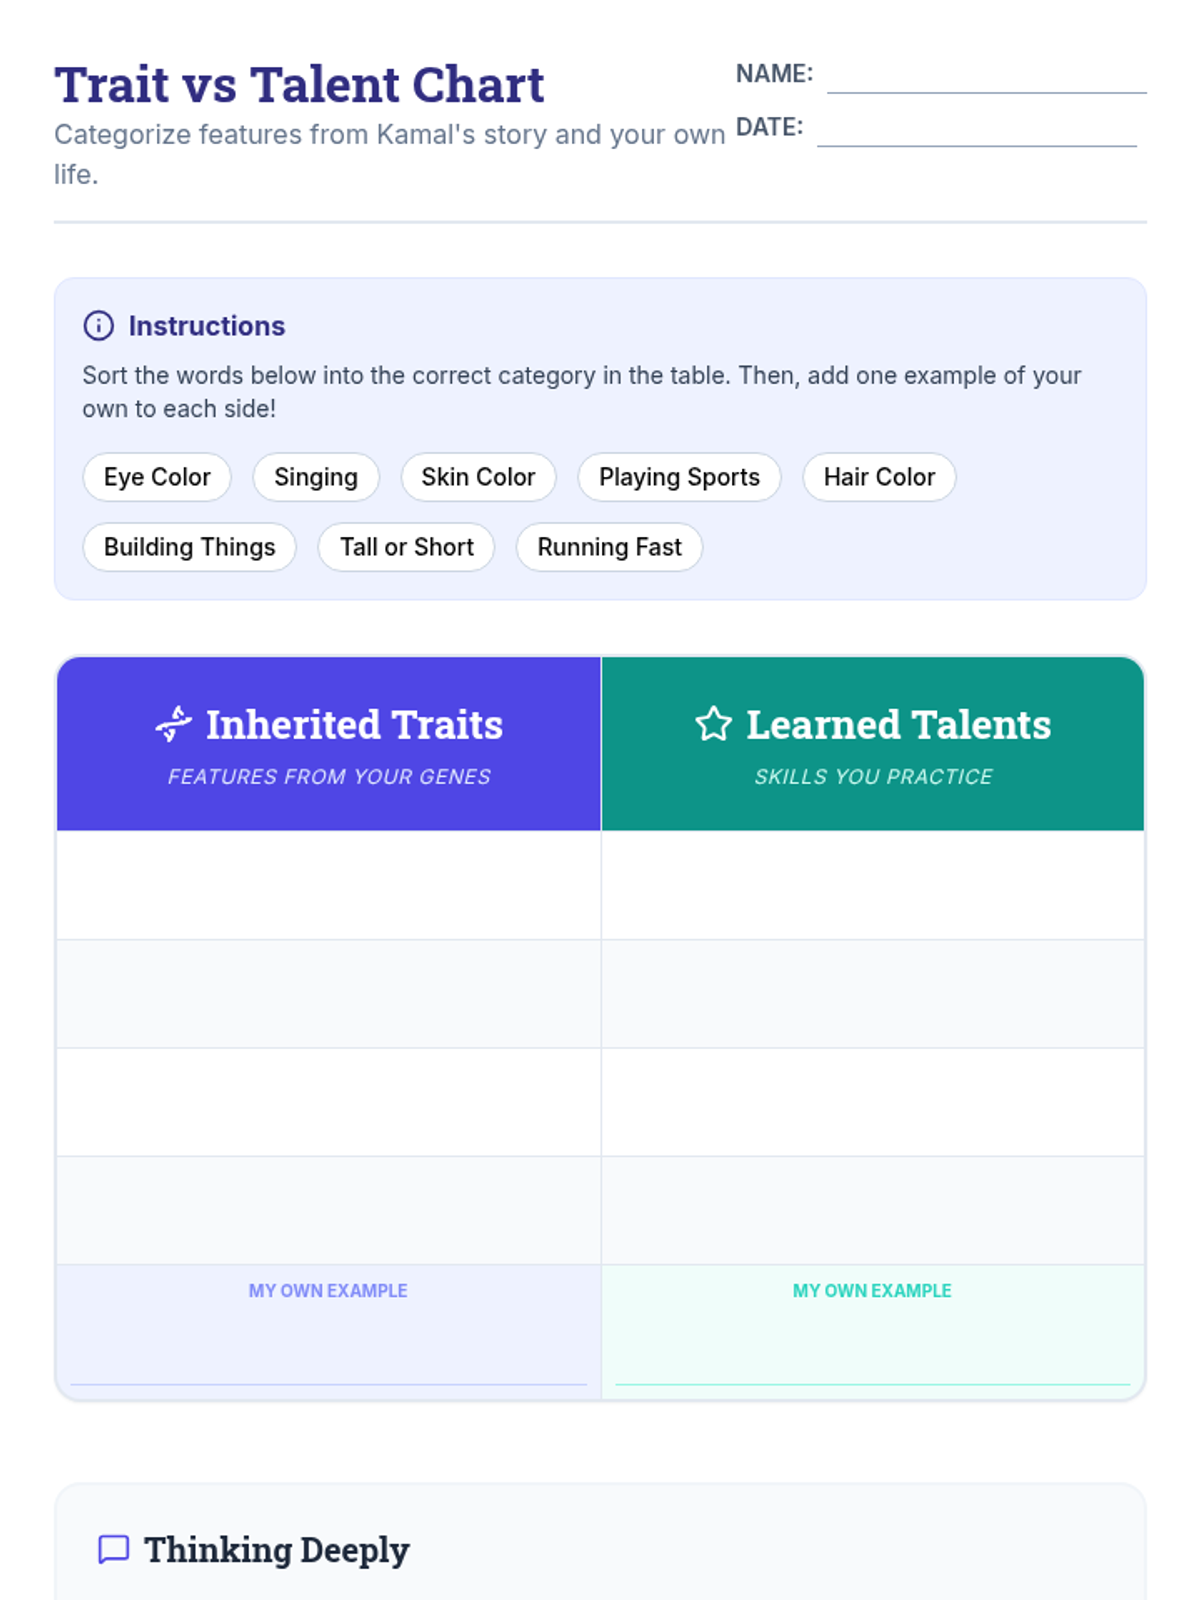Click the Inherited Traits column header
This screenshot has width=1200, height=1600.
point(329,744)
